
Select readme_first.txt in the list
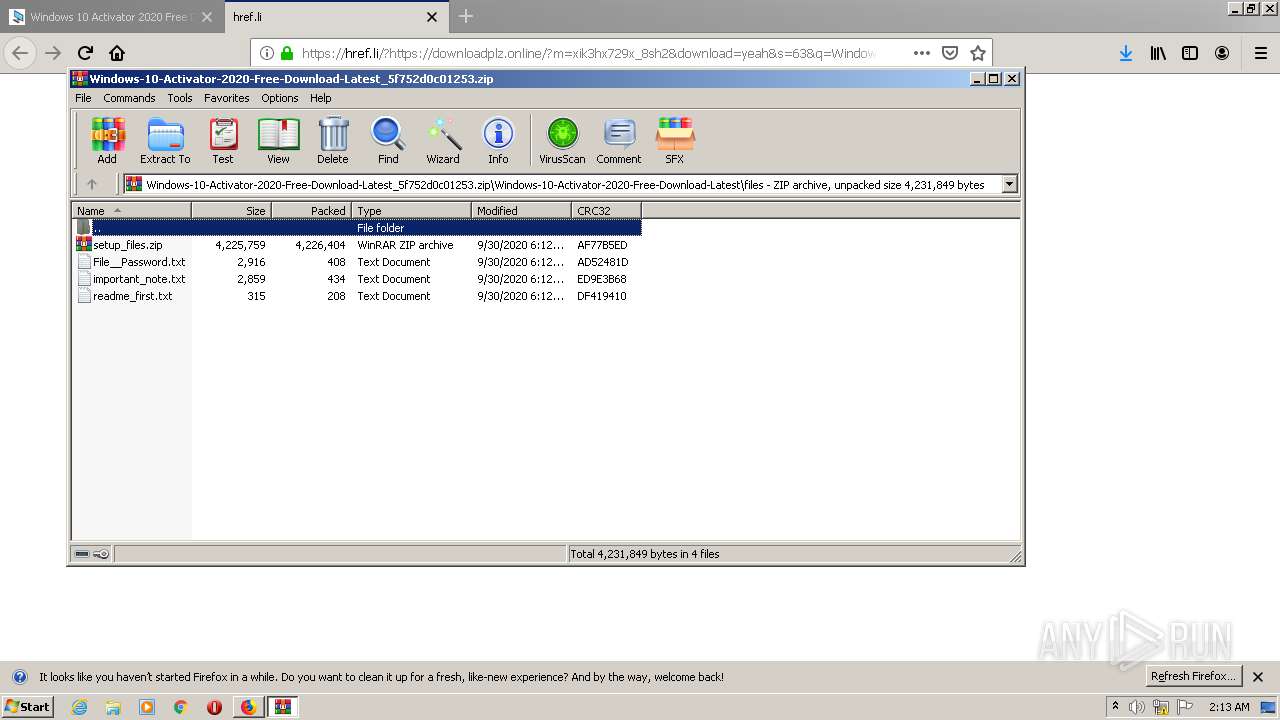[132, 296]
